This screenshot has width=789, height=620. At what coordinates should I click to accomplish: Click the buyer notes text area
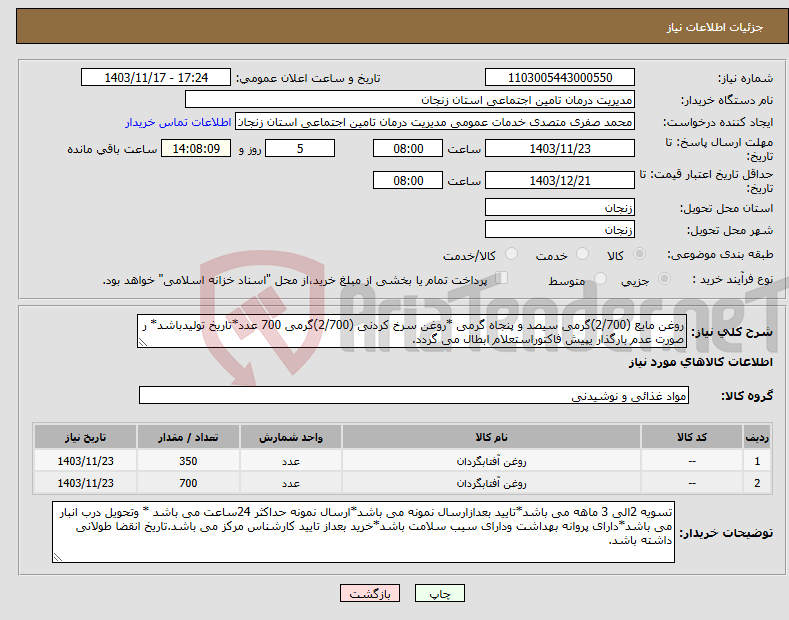click(363, 532)
